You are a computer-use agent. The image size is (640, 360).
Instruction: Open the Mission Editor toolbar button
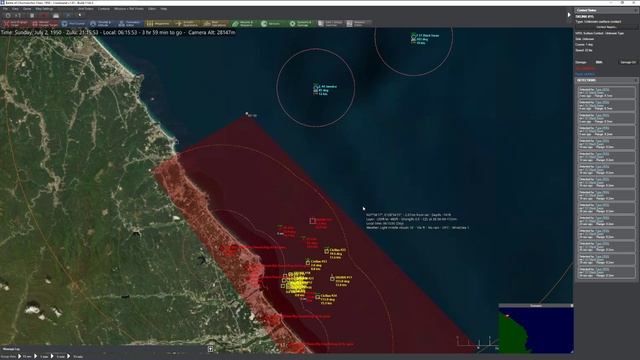[x=358, y=24]
